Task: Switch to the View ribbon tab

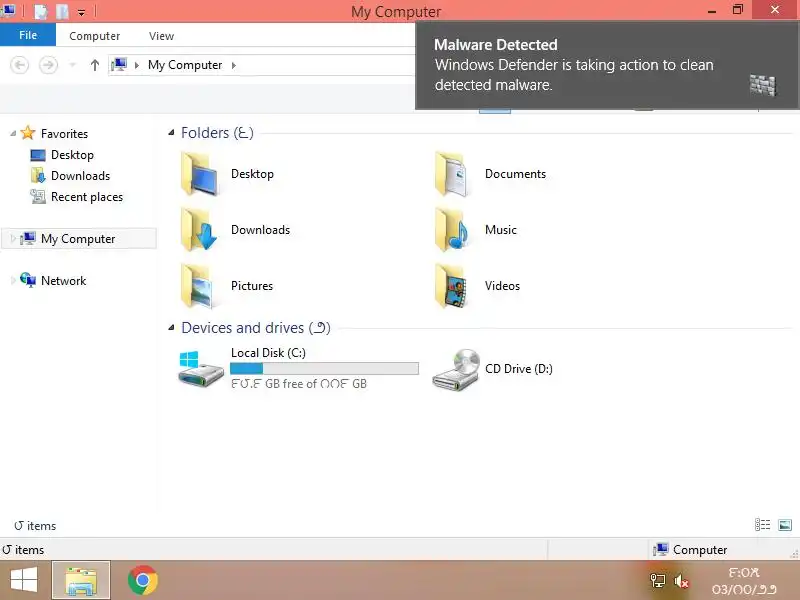Action: click(161, 36)
